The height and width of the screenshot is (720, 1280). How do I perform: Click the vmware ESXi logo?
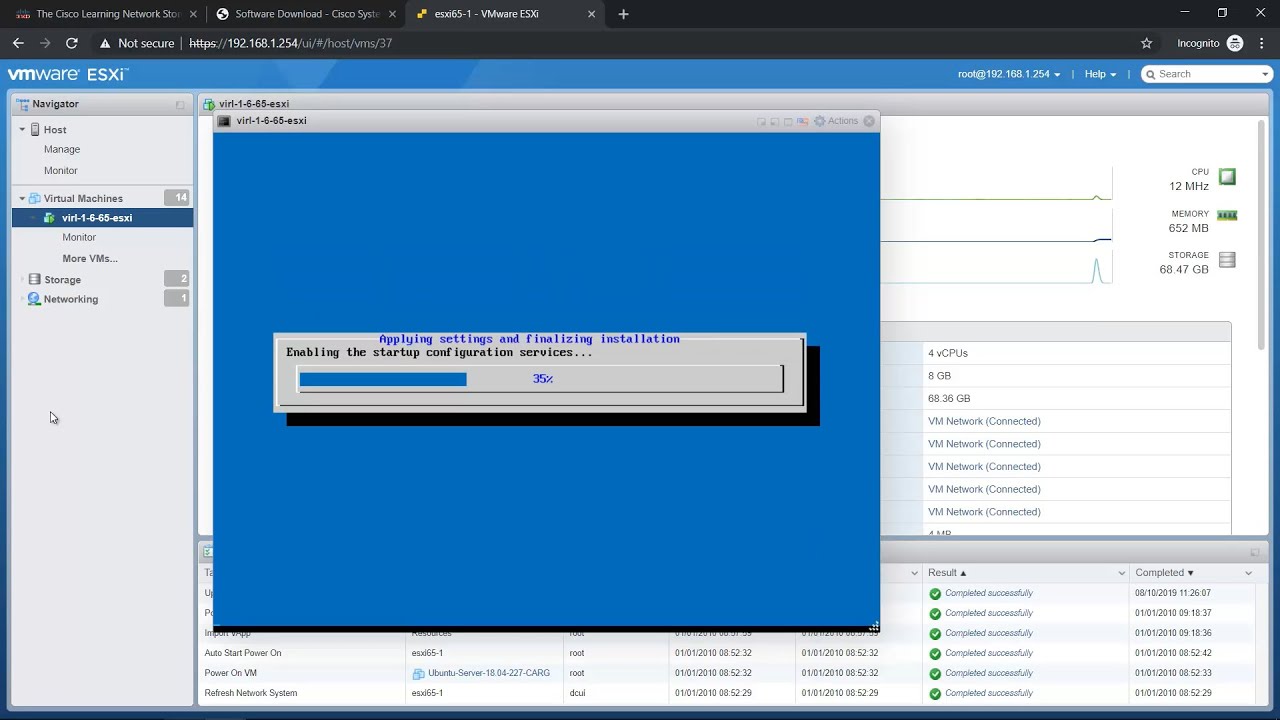point(68,74)
